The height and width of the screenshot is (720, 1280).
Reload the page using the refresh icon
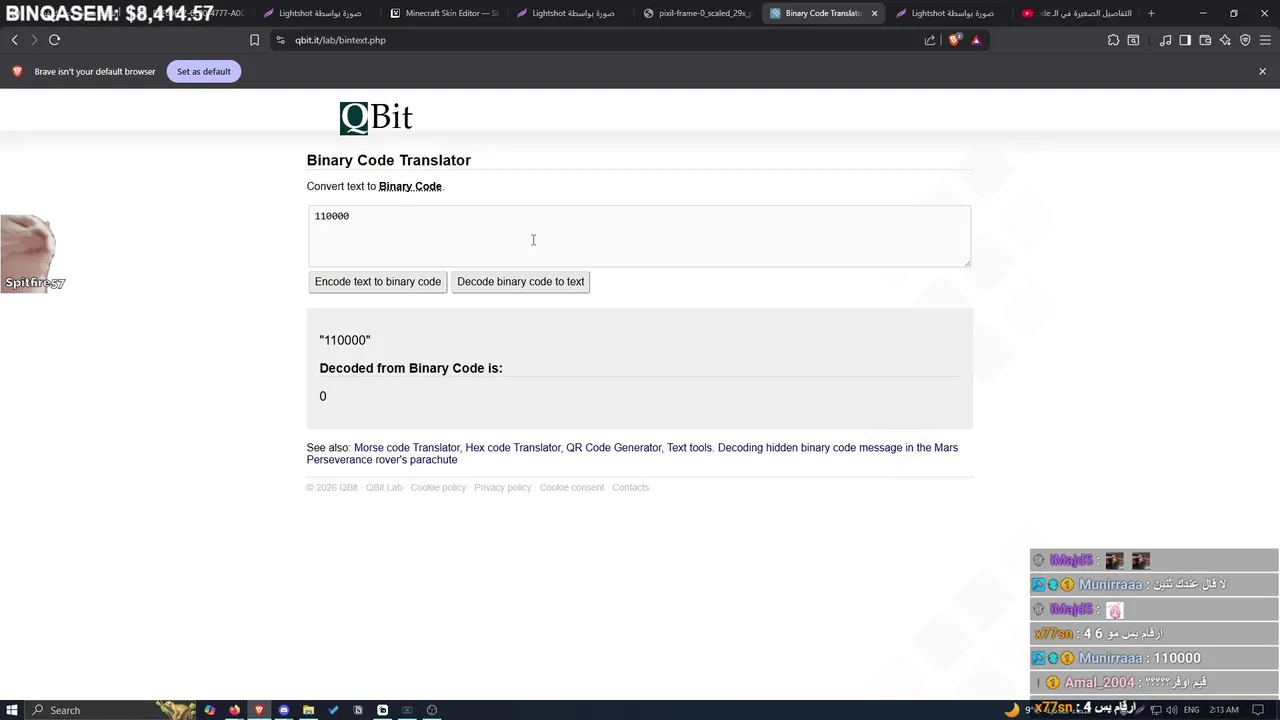(x=54, y=40)
